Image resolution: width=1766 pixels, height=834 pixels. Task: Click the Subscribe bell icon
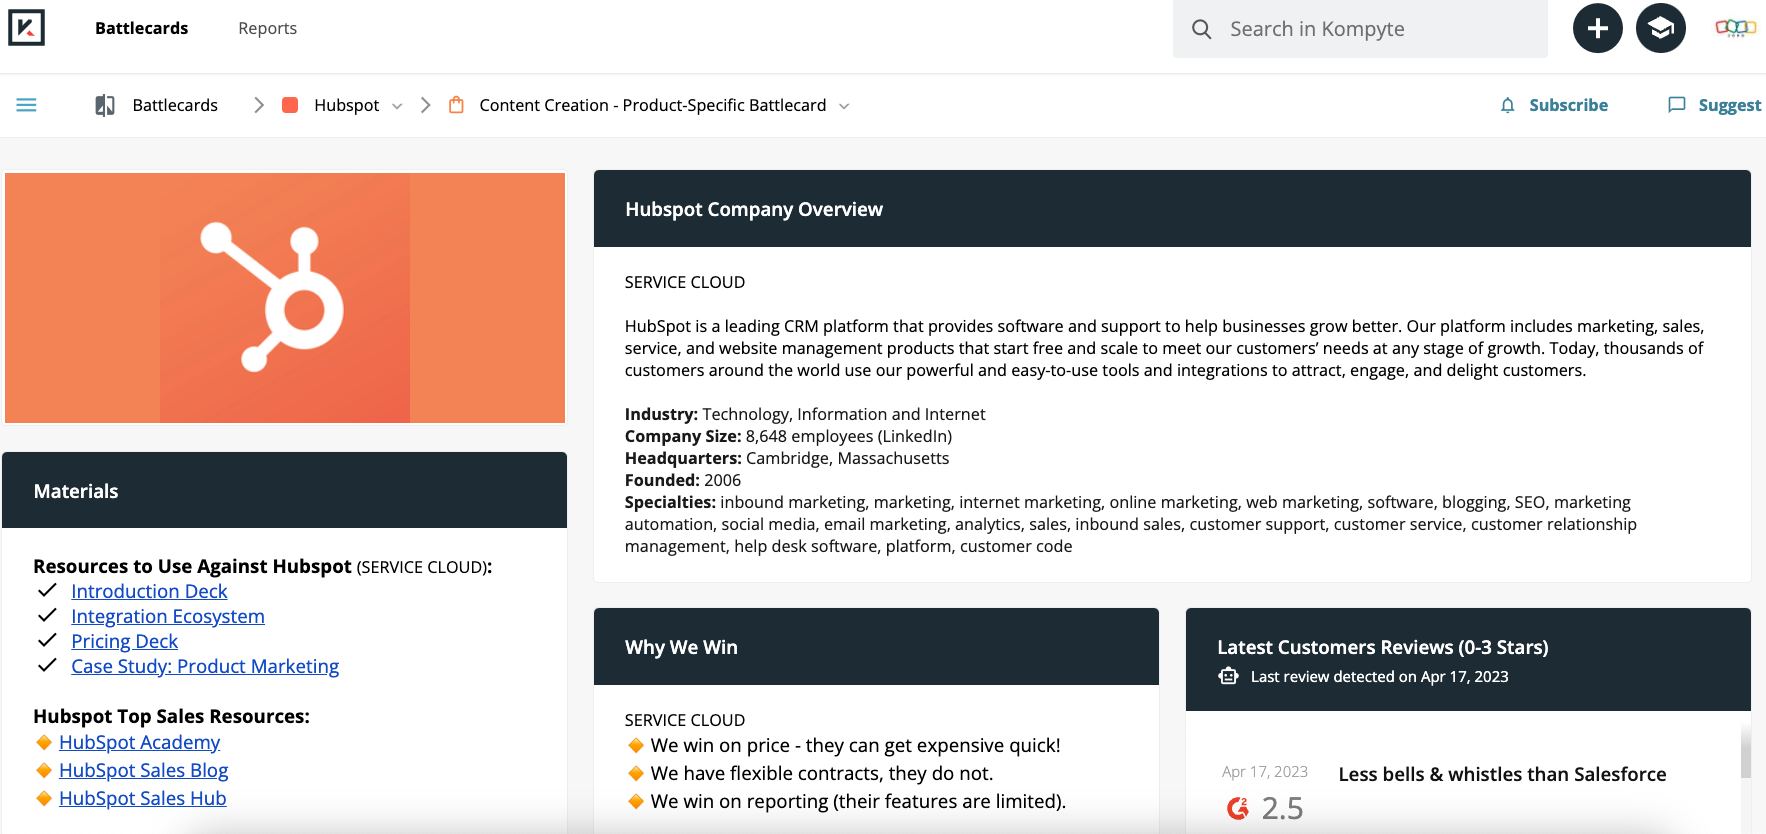pyautogui.click(x=1507, y=105)
